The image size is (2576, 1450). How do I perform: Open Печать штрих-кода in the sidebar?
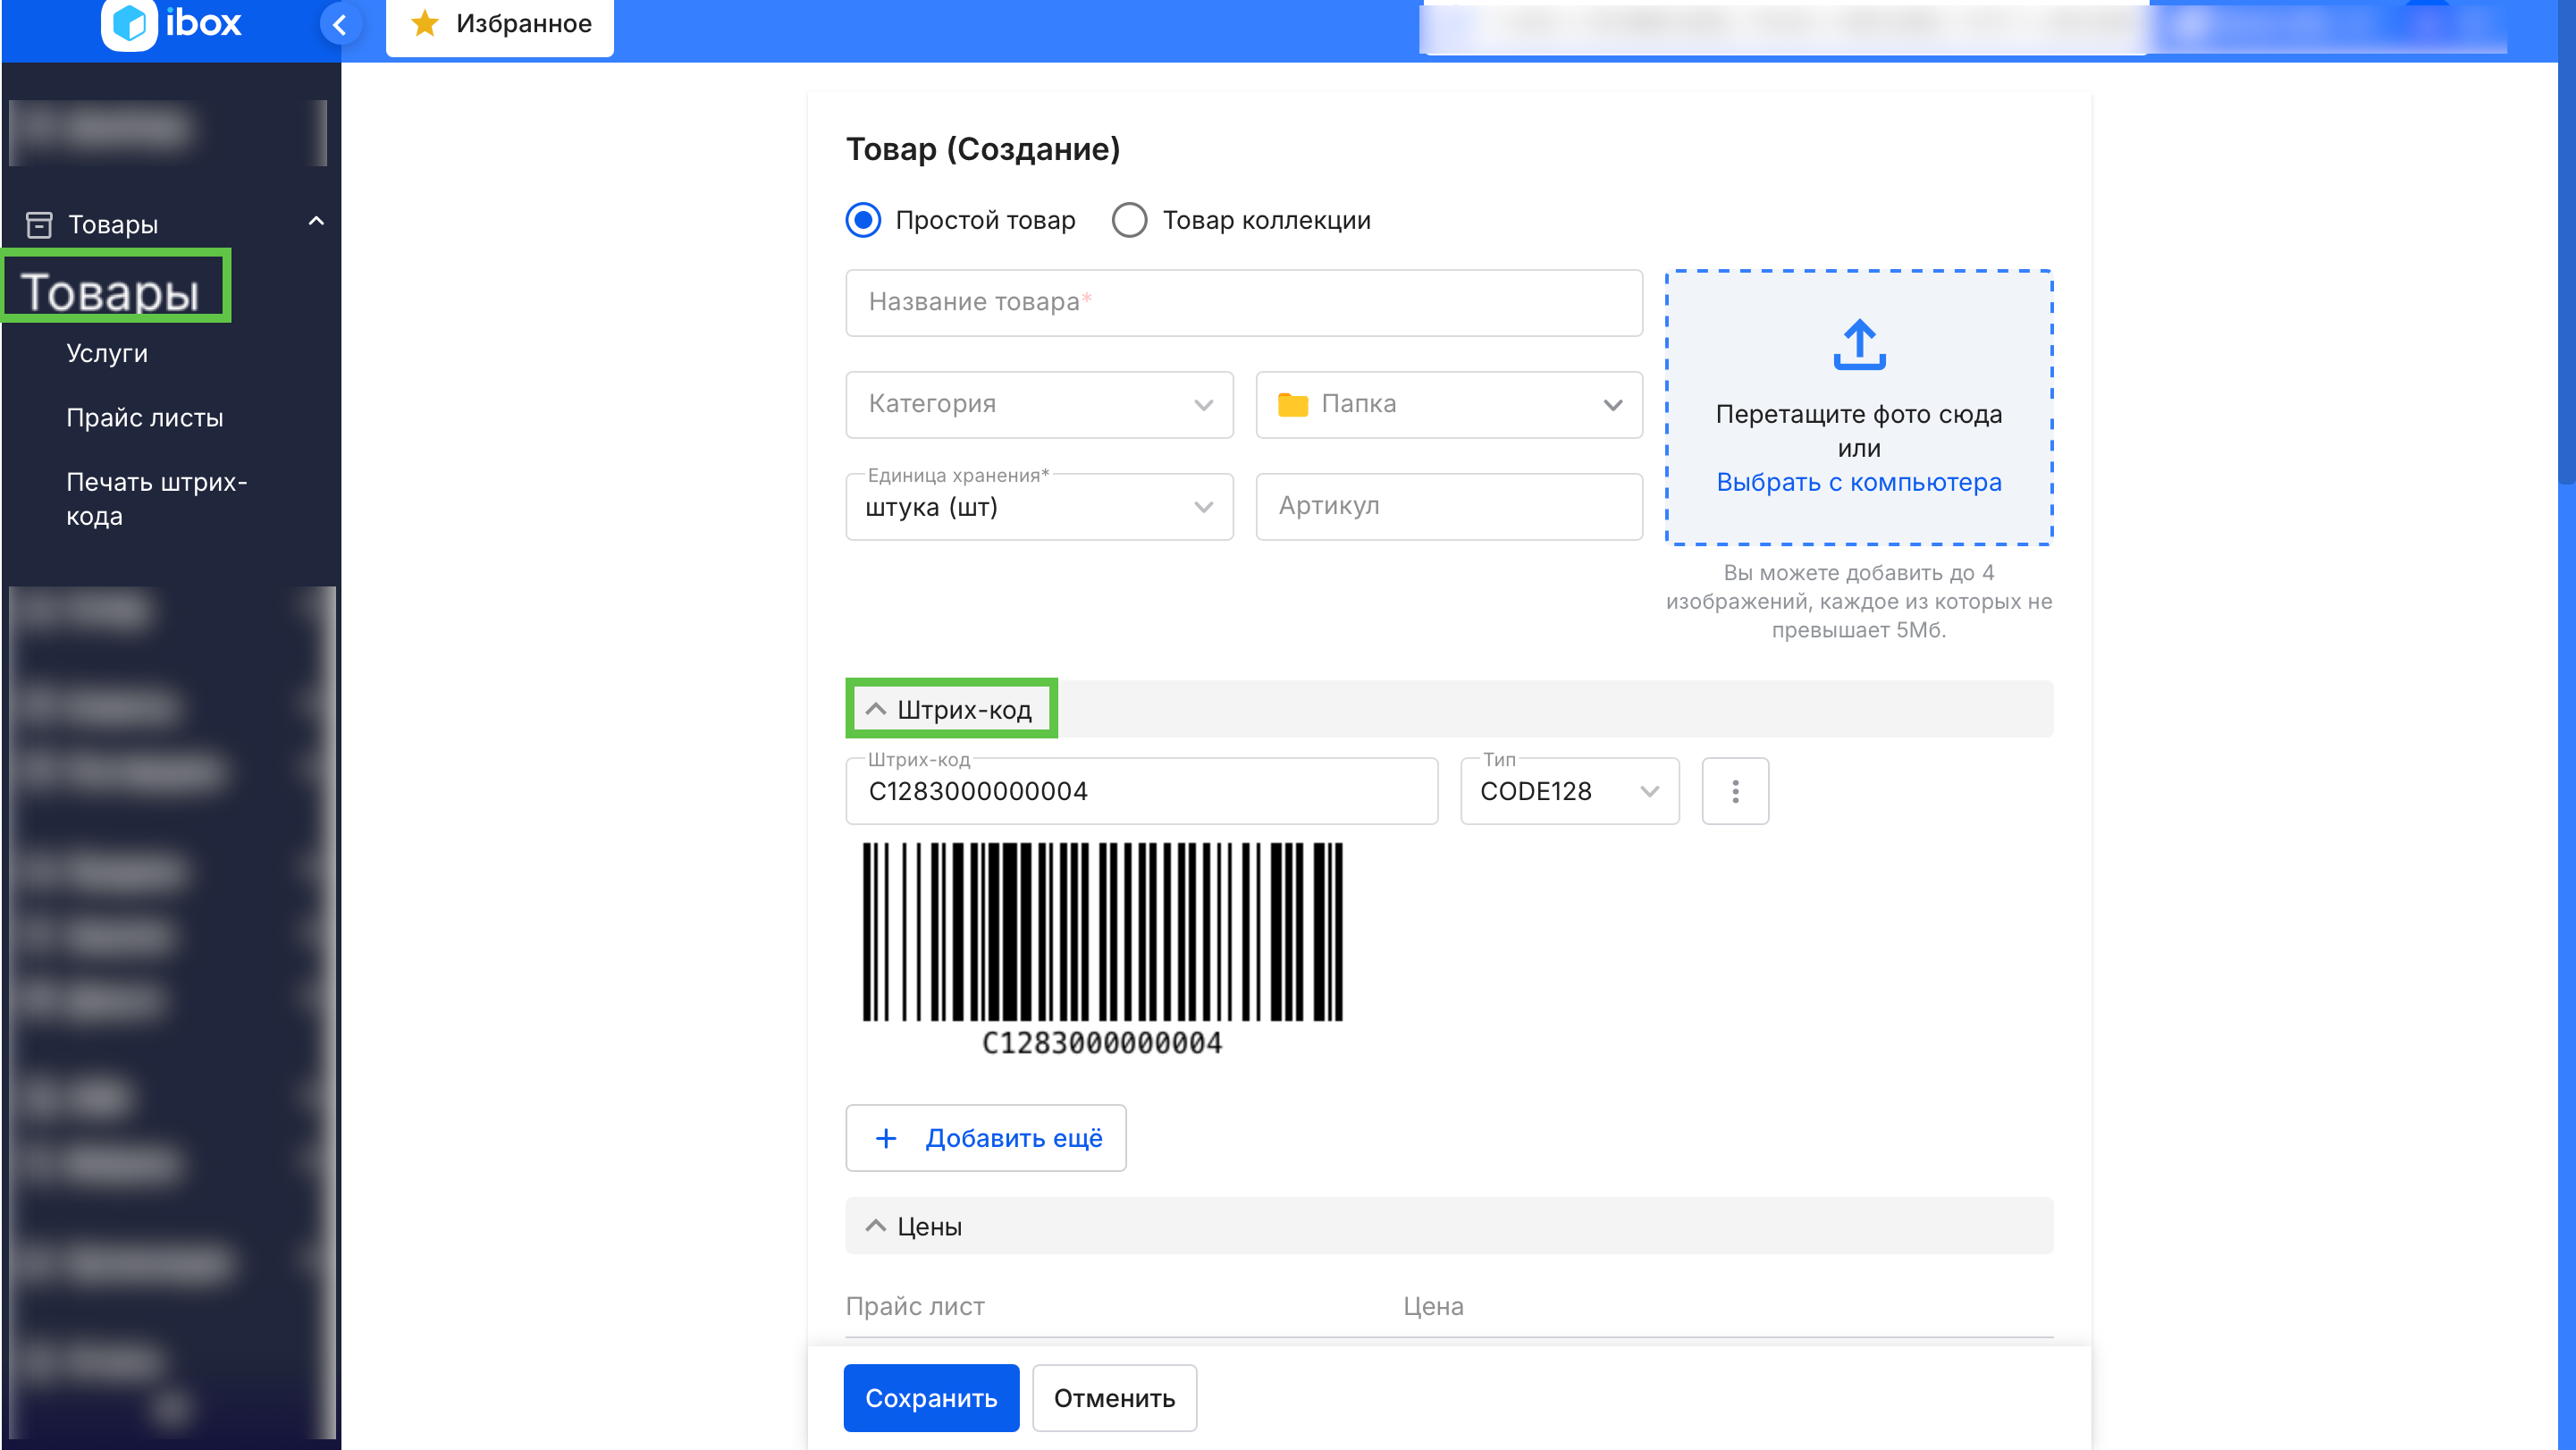(157, 498)
